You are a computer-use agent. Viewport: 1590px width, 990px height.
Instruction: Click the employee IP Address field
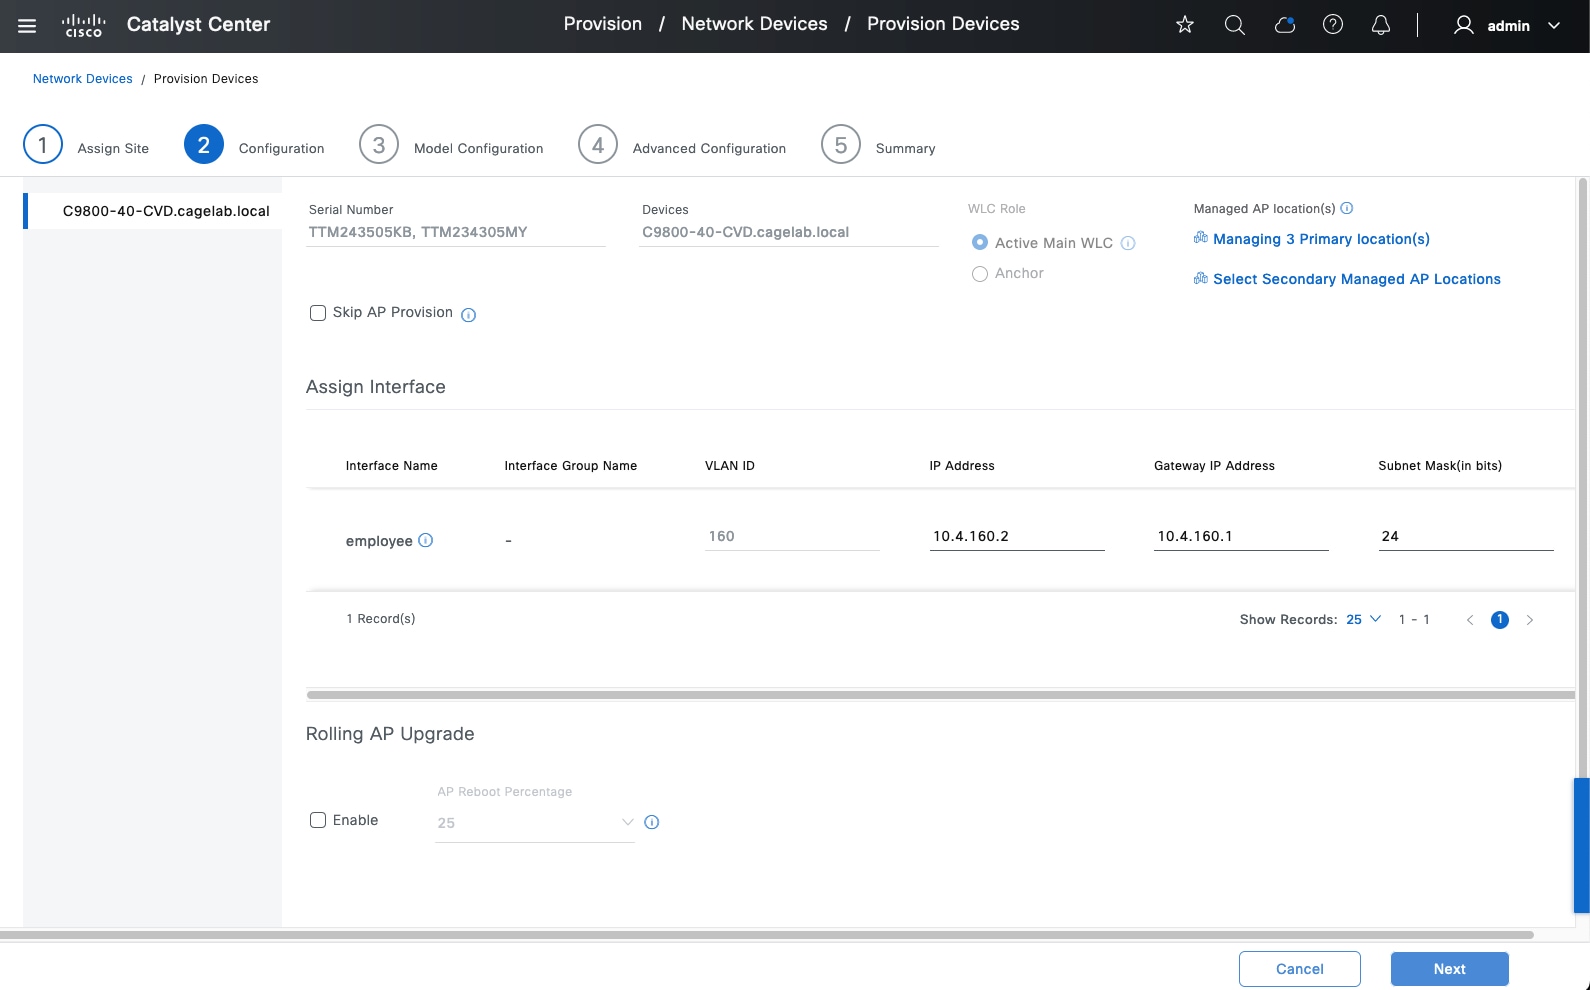1016,536
